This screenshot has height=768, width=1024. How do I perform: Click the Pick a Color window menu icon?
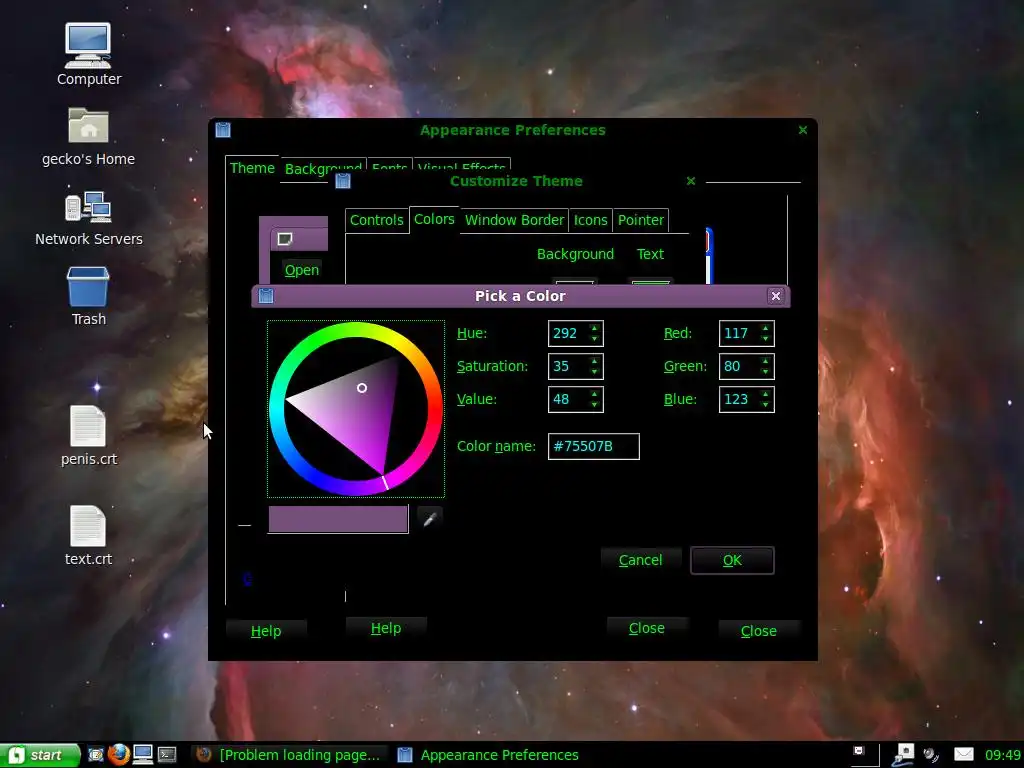[266, 296]
